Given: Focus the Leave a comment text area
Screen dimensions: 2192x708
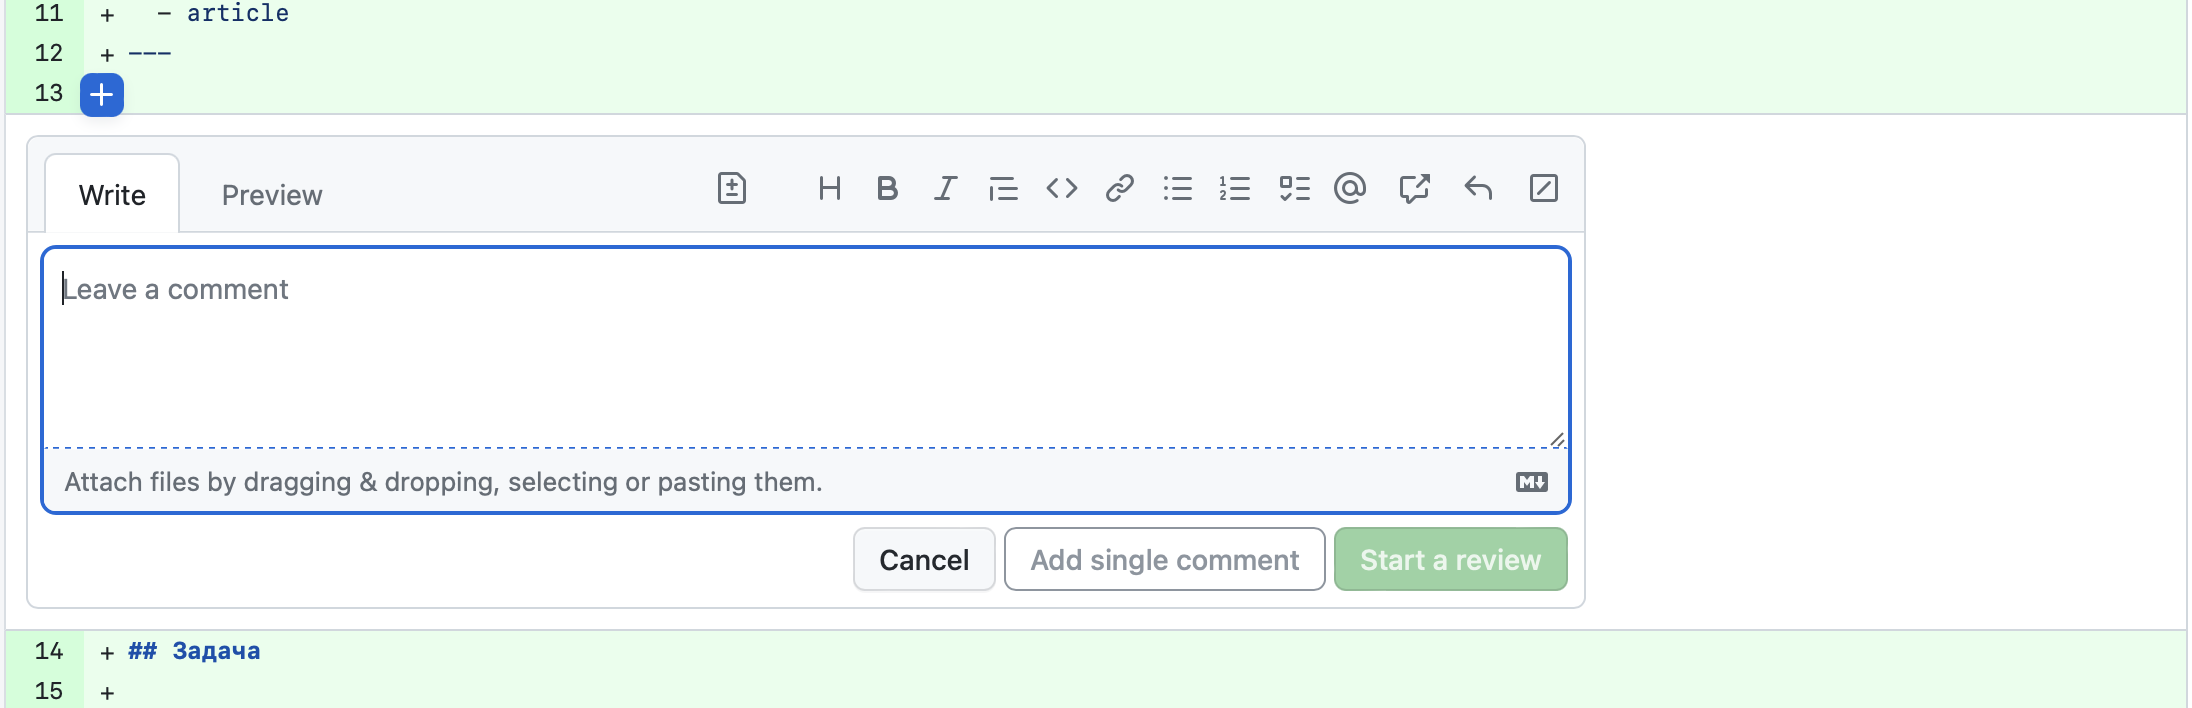Looking at the screenshot, I should point(805,347).
